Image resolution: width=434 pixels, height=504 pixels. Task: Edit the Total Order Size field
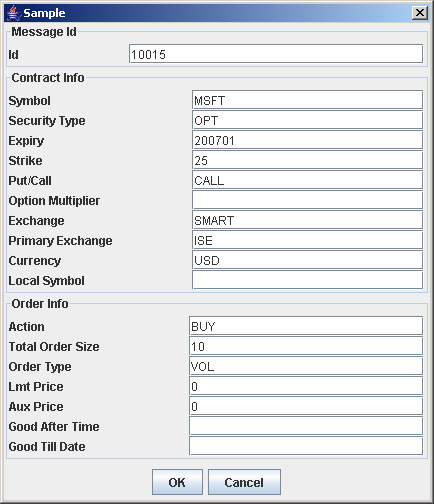click(x=306, y=346)
